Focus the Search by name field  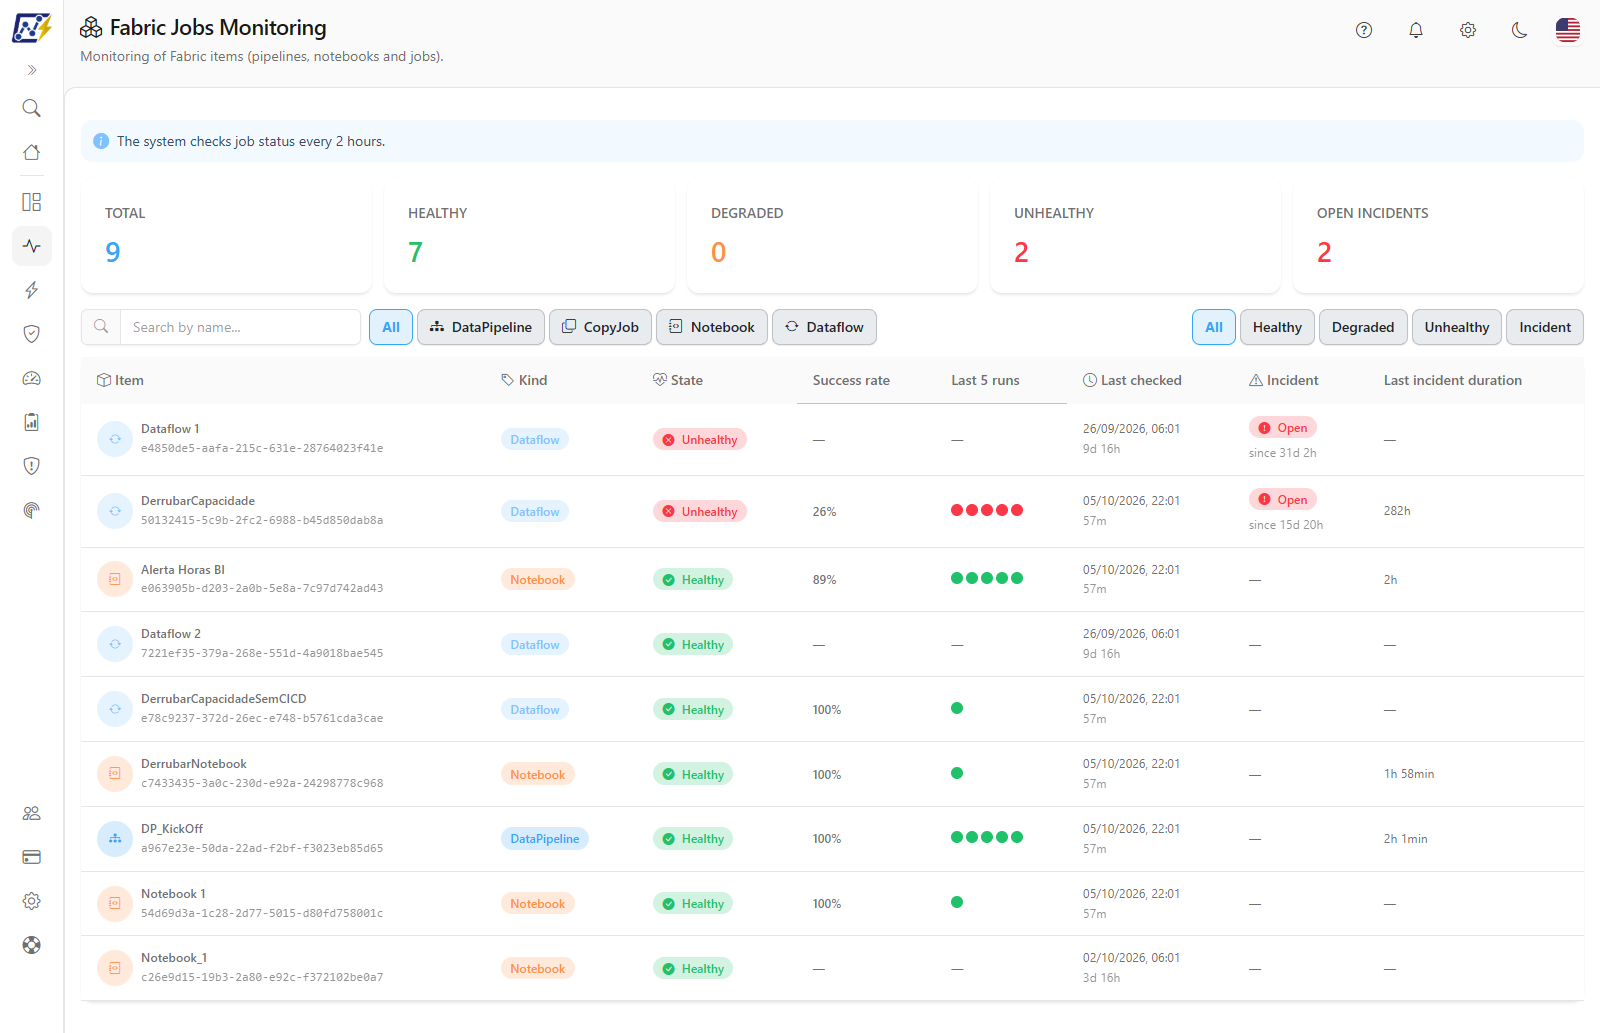click(x=240, y=327)
